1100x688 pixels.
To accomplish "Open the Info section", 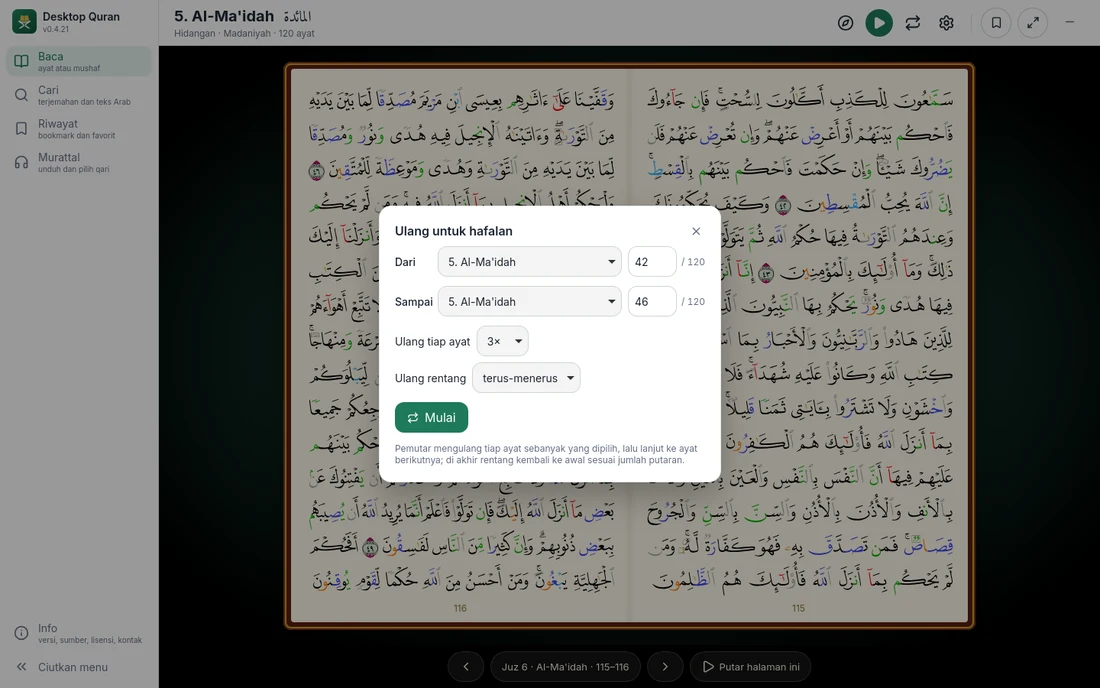I will tap(79, 633).
